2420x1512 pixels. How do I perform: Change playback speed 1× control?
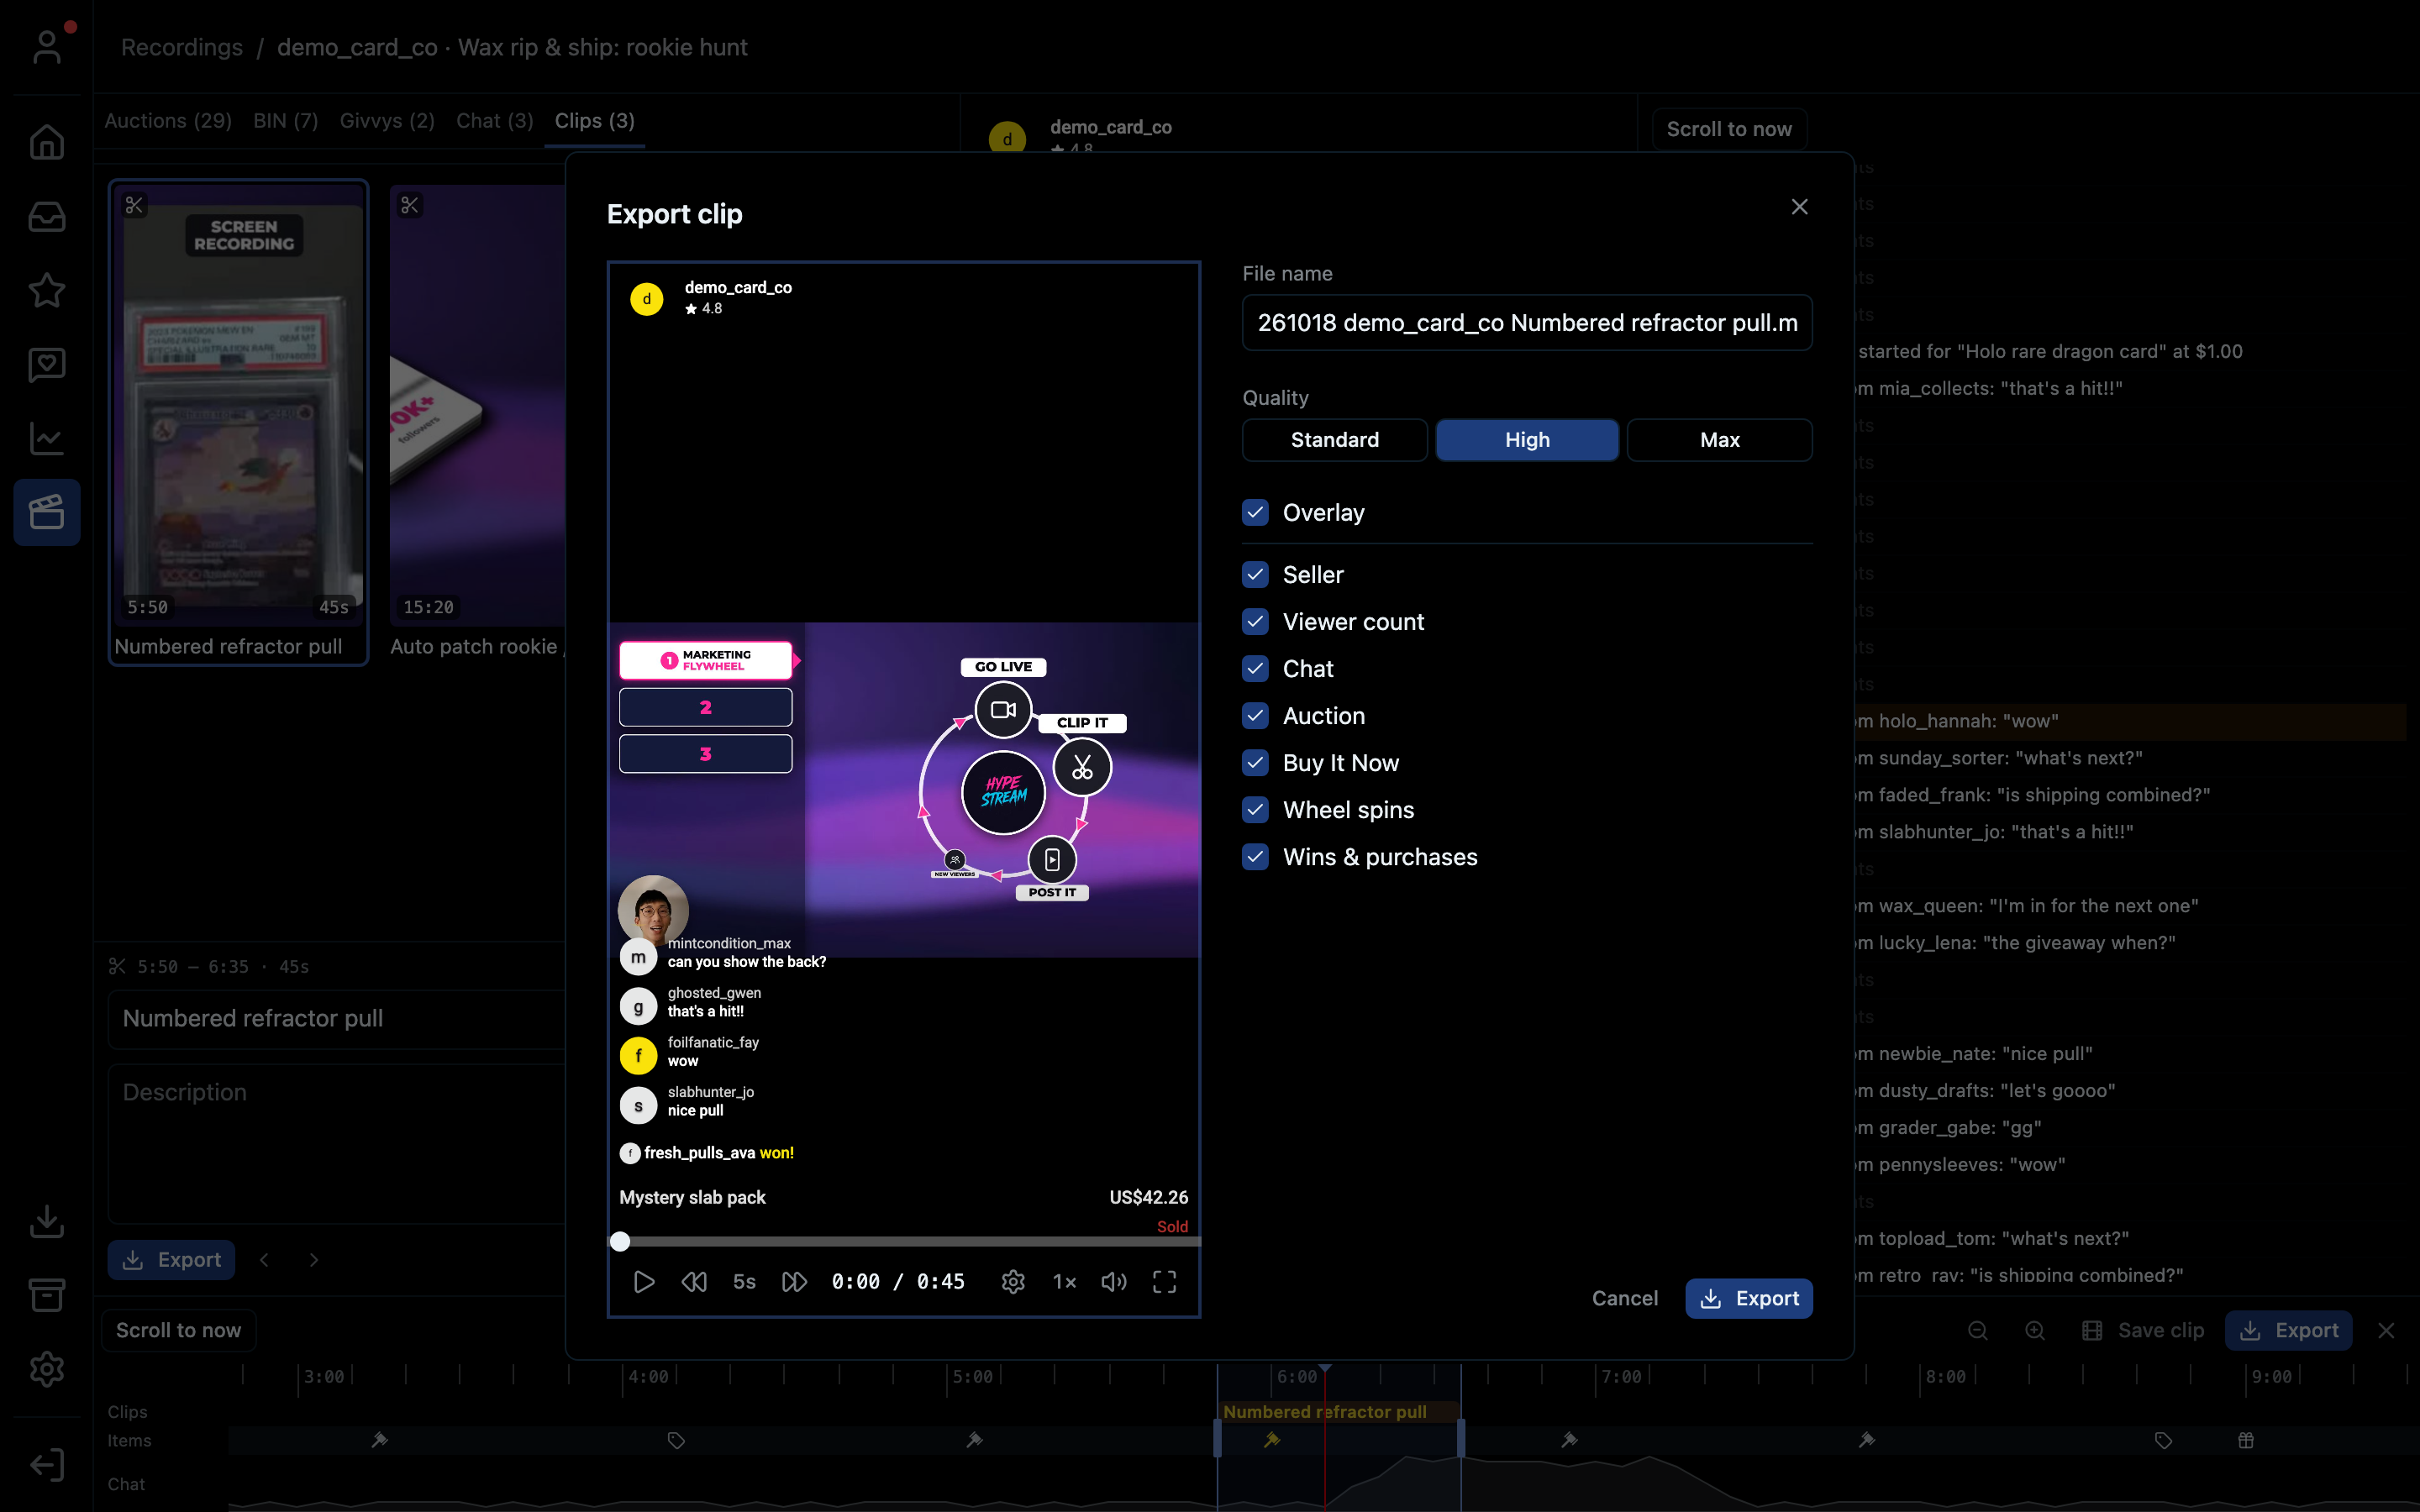(1064, 1282)
